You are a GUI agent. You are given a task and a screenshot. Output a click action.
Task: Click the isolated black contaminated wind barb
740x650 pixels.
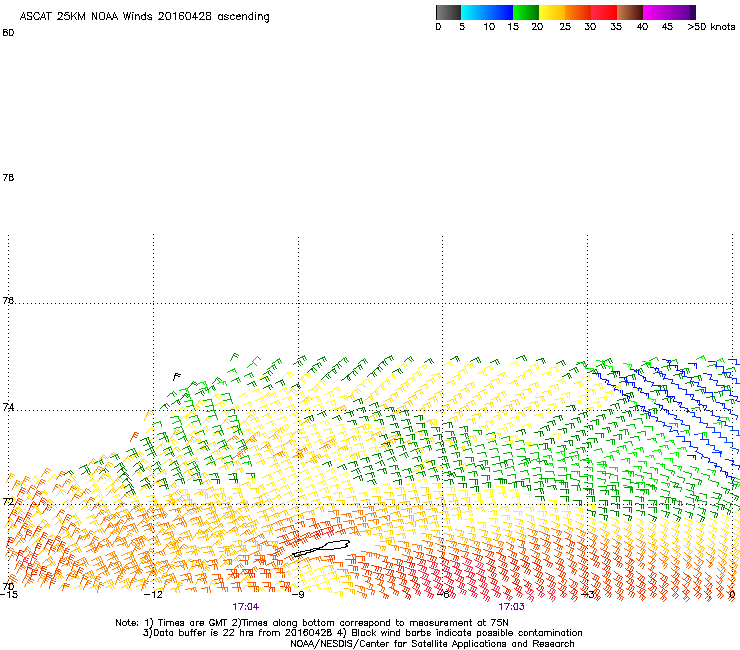[177, 377]
